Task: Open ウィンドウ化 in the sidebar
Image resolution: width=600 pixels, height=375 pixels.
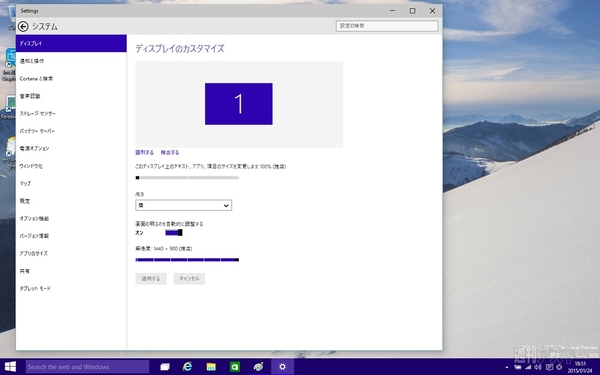Action: tap(71, 166)
